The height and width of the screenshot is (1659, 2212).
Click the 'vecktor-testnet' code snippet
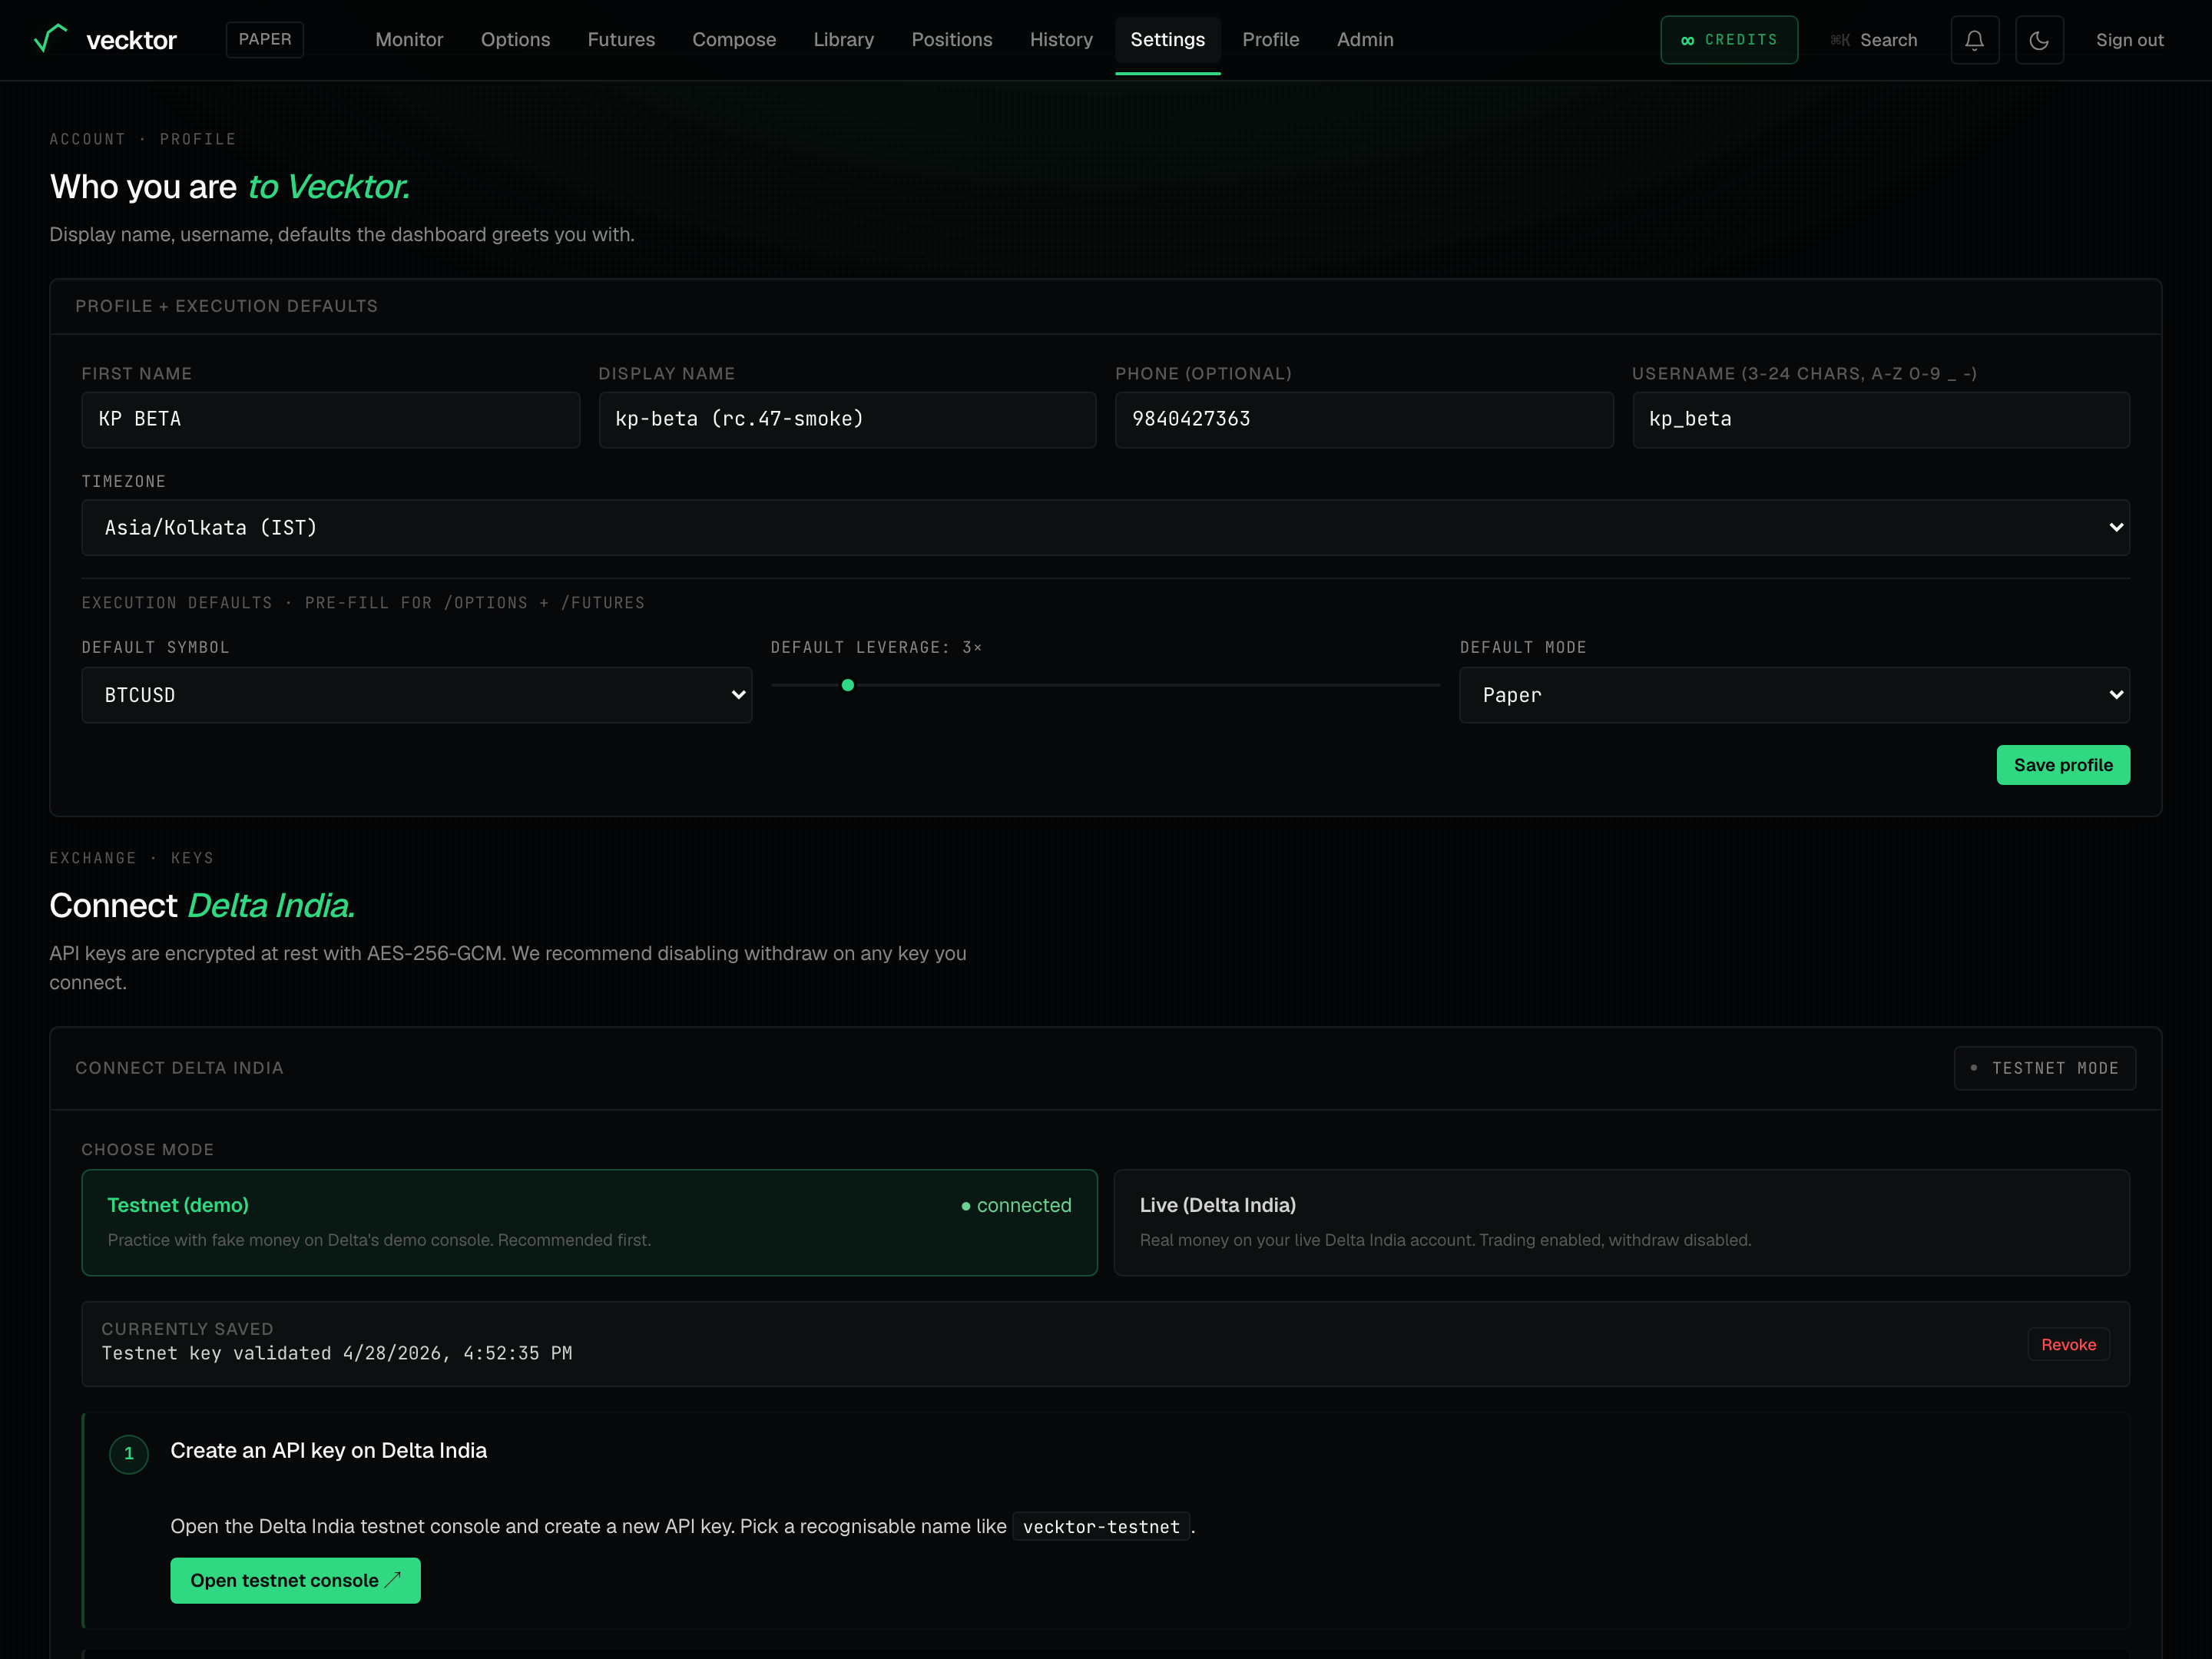(x=1101, y=1527)
